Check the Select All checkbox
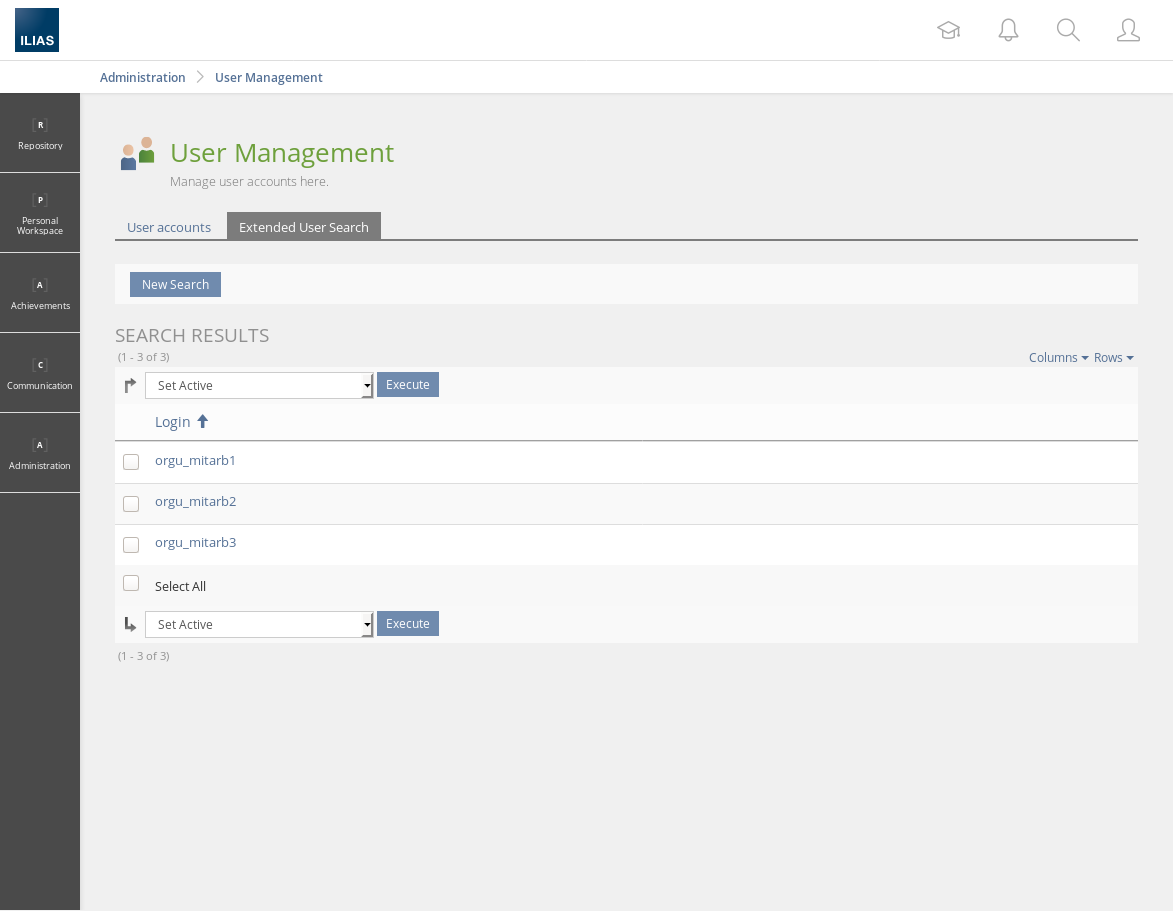This screenshot has height=911, width=1173. tap(131, 584)
